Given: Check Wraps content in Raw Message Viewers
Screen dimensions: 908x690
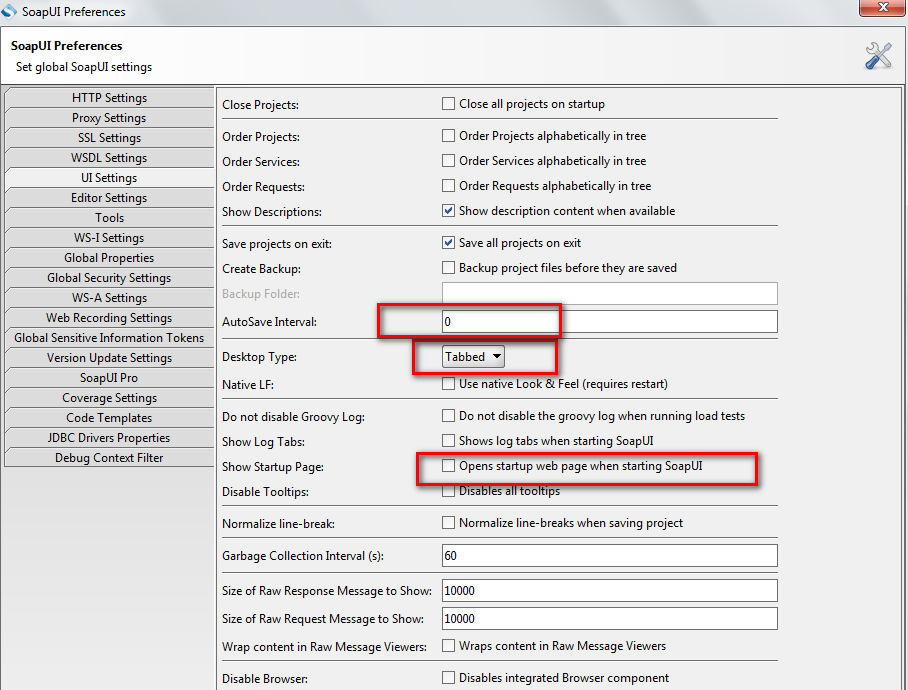Looking at the screenshot, I should tap(448, 645).
